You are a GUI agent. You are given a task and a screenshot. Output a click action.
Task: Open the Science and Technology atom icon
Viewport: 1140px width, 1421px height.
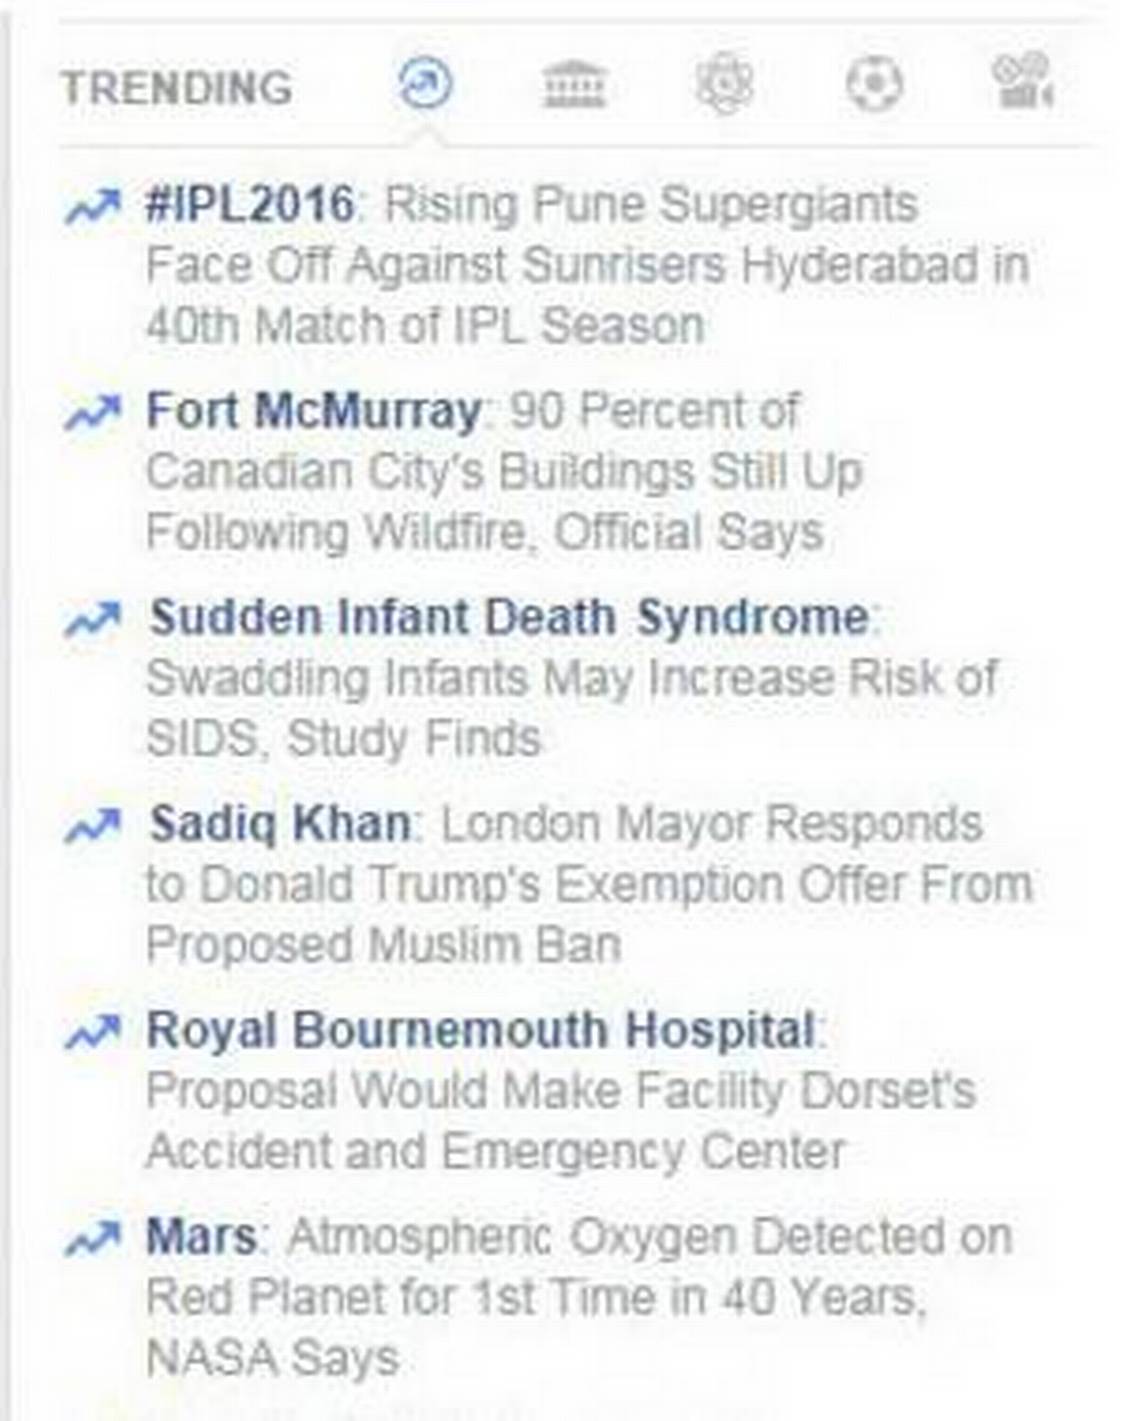coord(723,84)
